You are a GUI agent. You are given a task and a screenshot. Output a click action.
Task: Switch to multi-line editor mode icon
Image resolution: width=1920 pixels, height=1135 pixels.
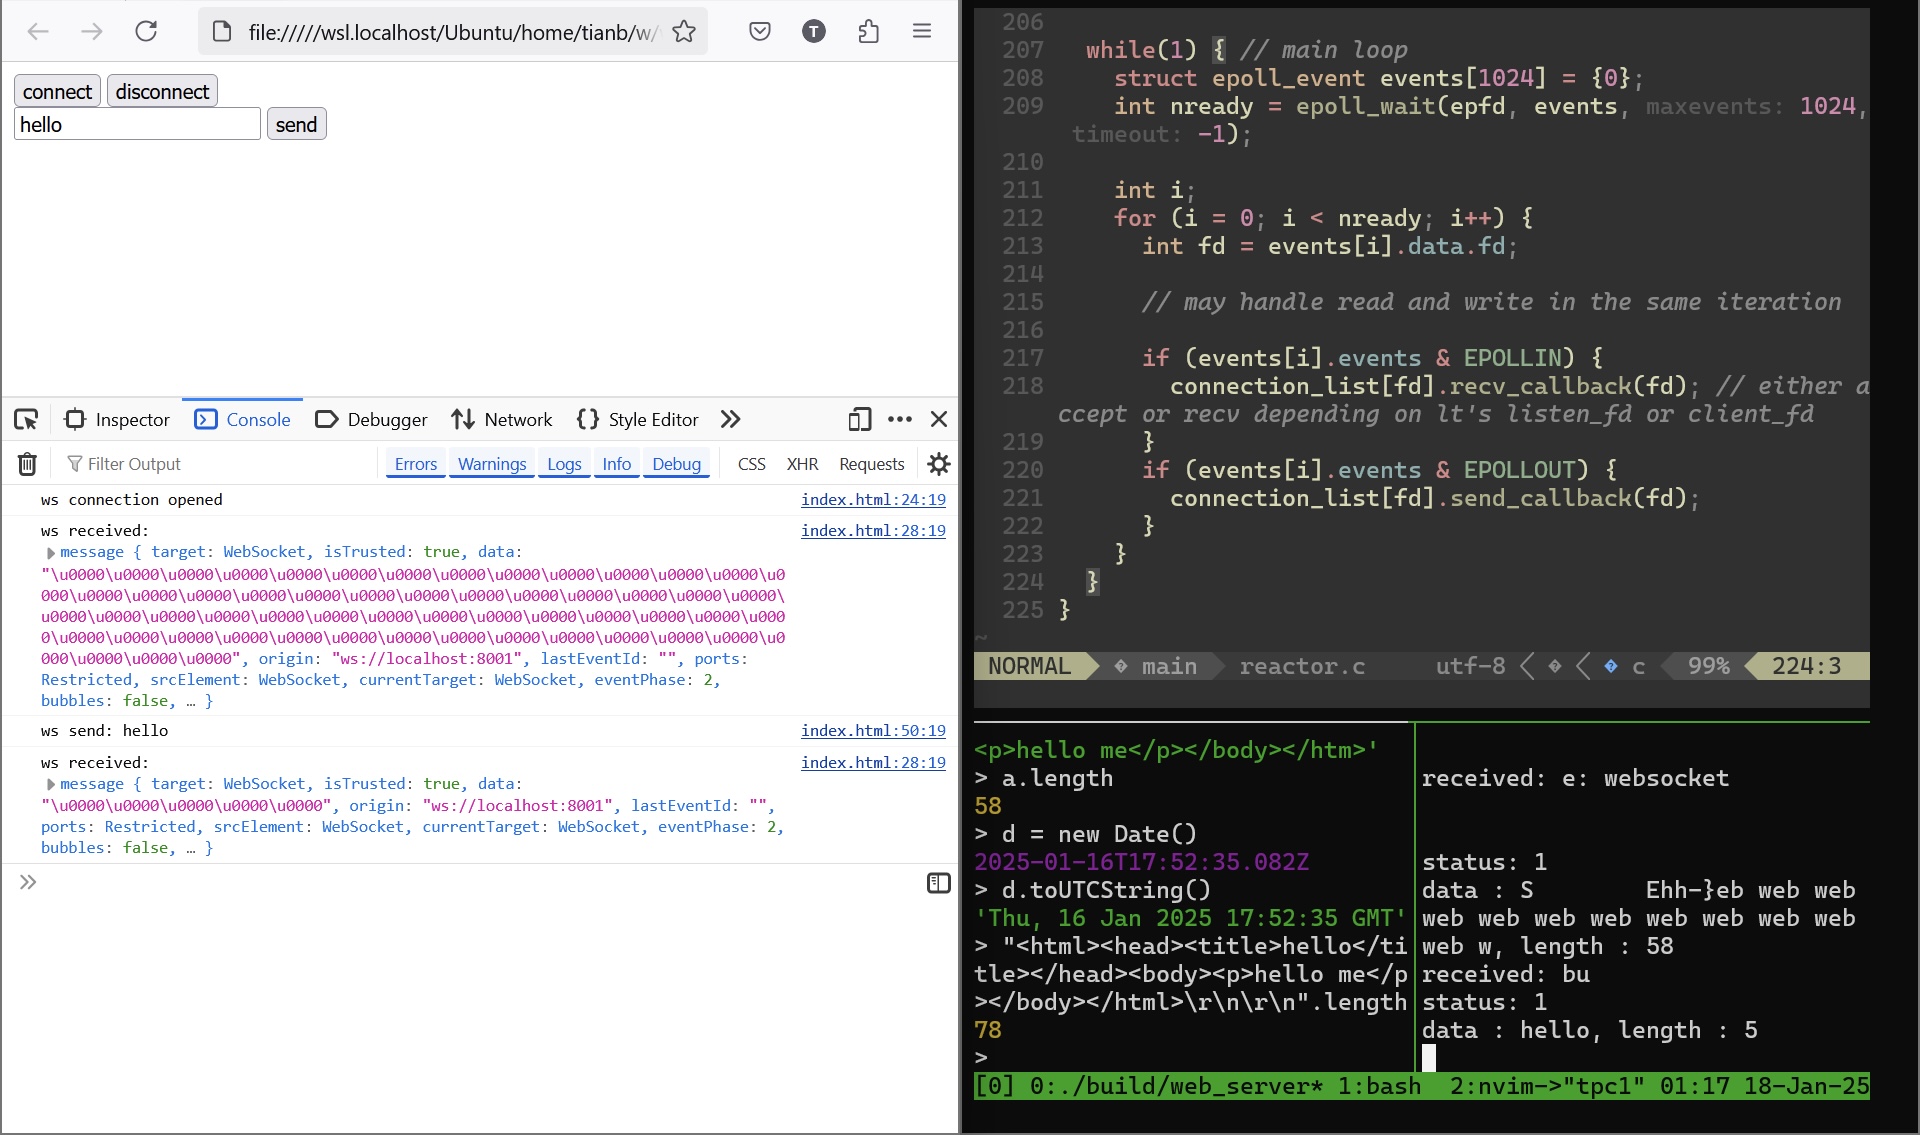[x=938, y=883]
